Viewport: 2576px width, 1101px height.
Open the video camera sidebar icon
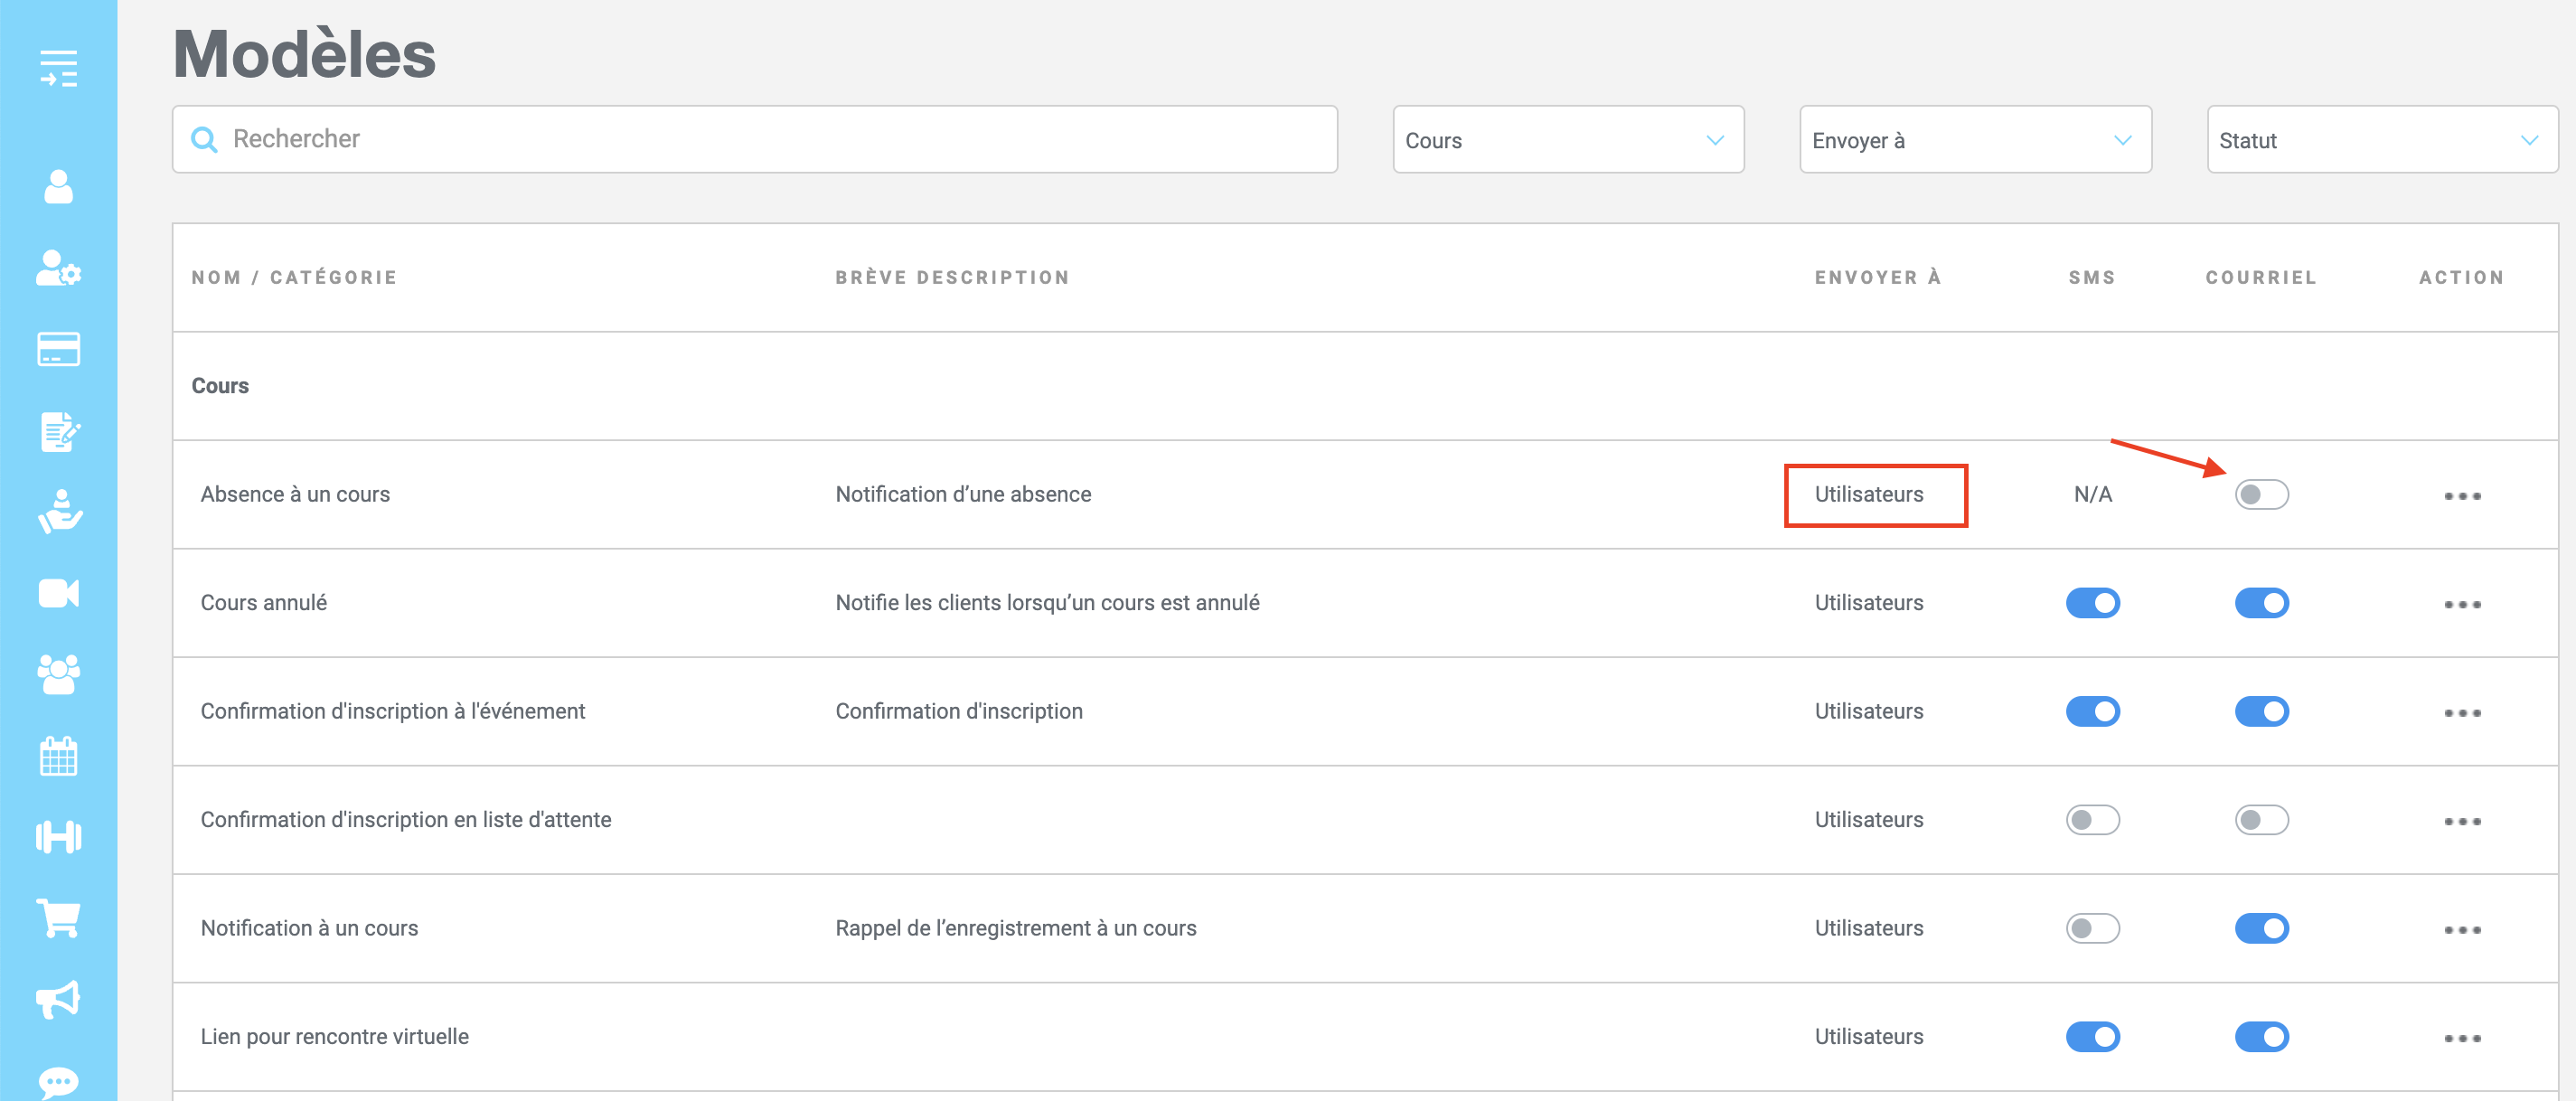(58, 593)
